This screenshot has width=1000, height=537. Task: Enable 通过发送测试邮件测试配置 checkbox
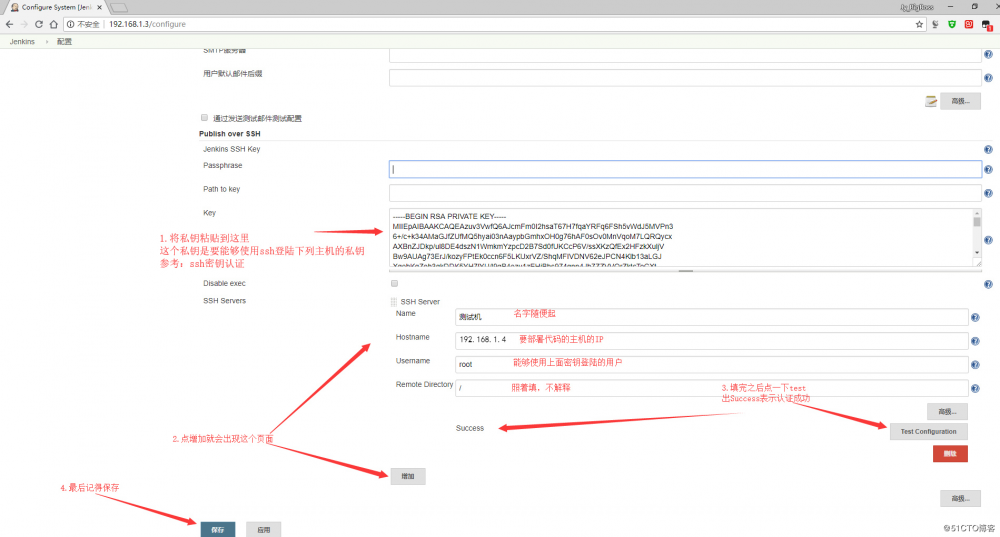pyautogui.click(x=204, y=117)
